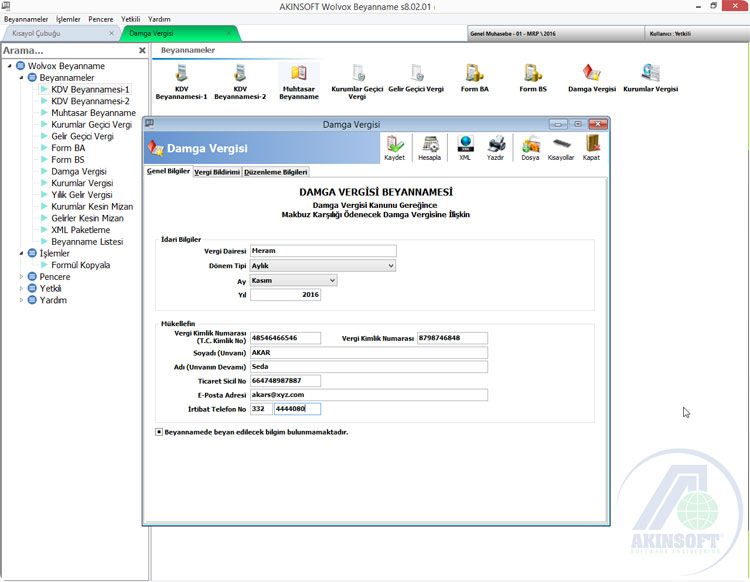
Task: Select KDV Beyannamesi-2 in tree
Action: click(90, 101)
